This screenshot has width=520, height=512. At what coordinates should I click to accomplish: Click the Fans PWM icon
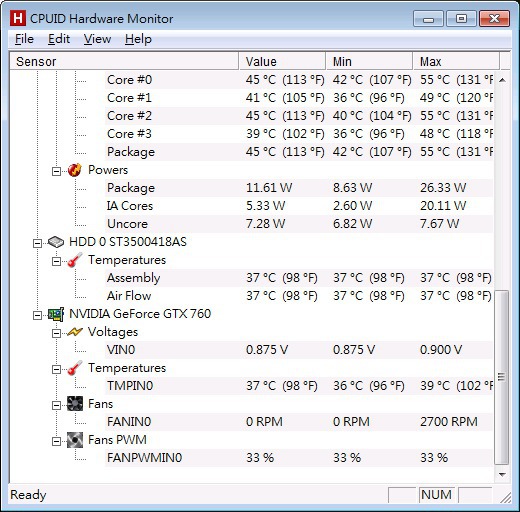tap(75, 440)
